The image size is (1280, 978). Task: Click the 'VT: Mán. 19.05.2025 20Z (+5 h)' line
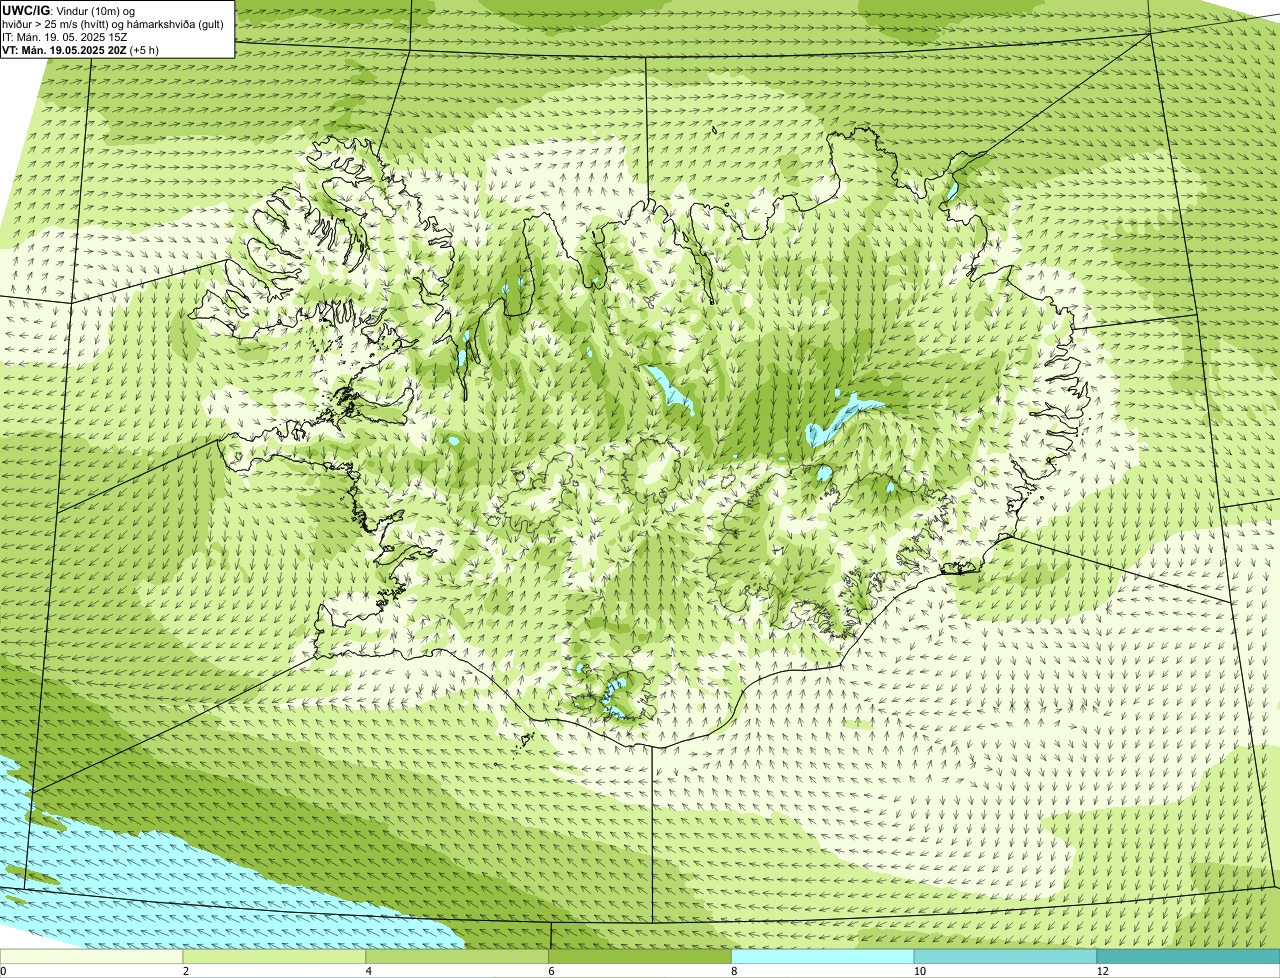[80, 49]
